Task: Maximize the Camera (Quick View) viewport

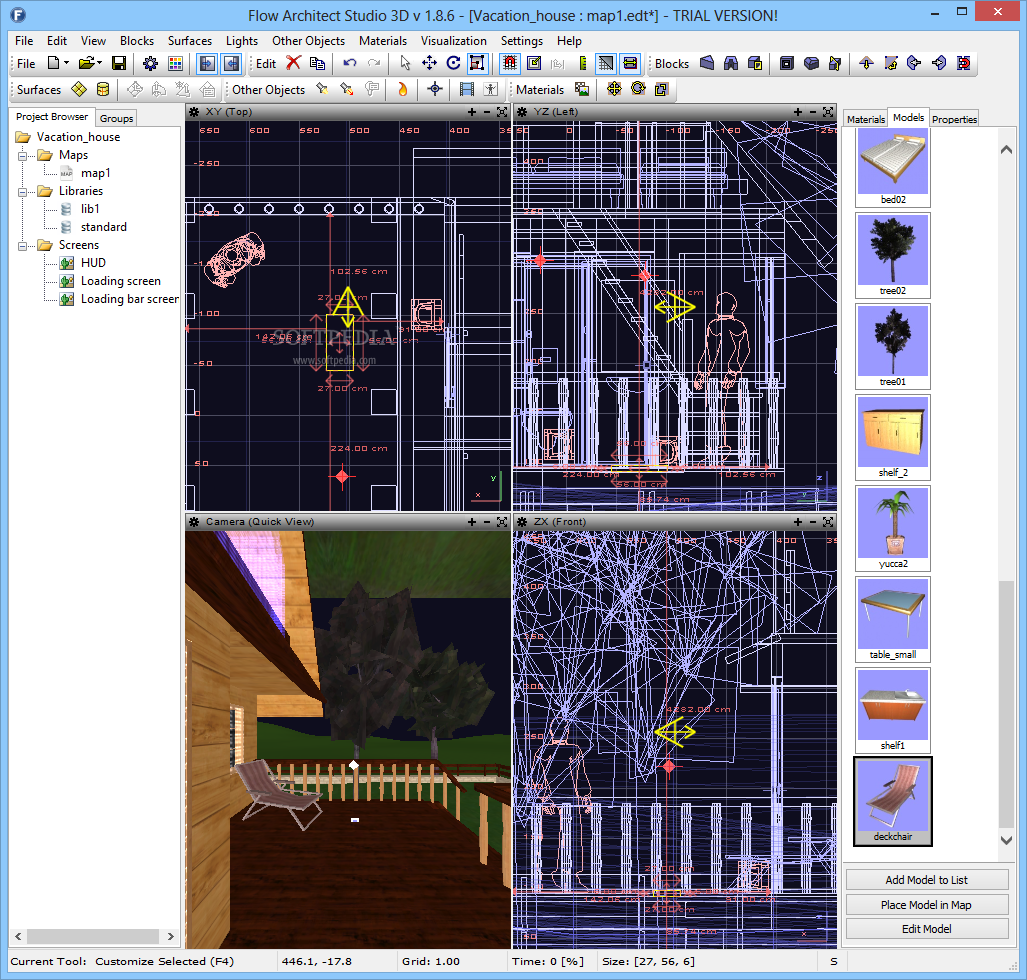Action: tap(502, 521)
